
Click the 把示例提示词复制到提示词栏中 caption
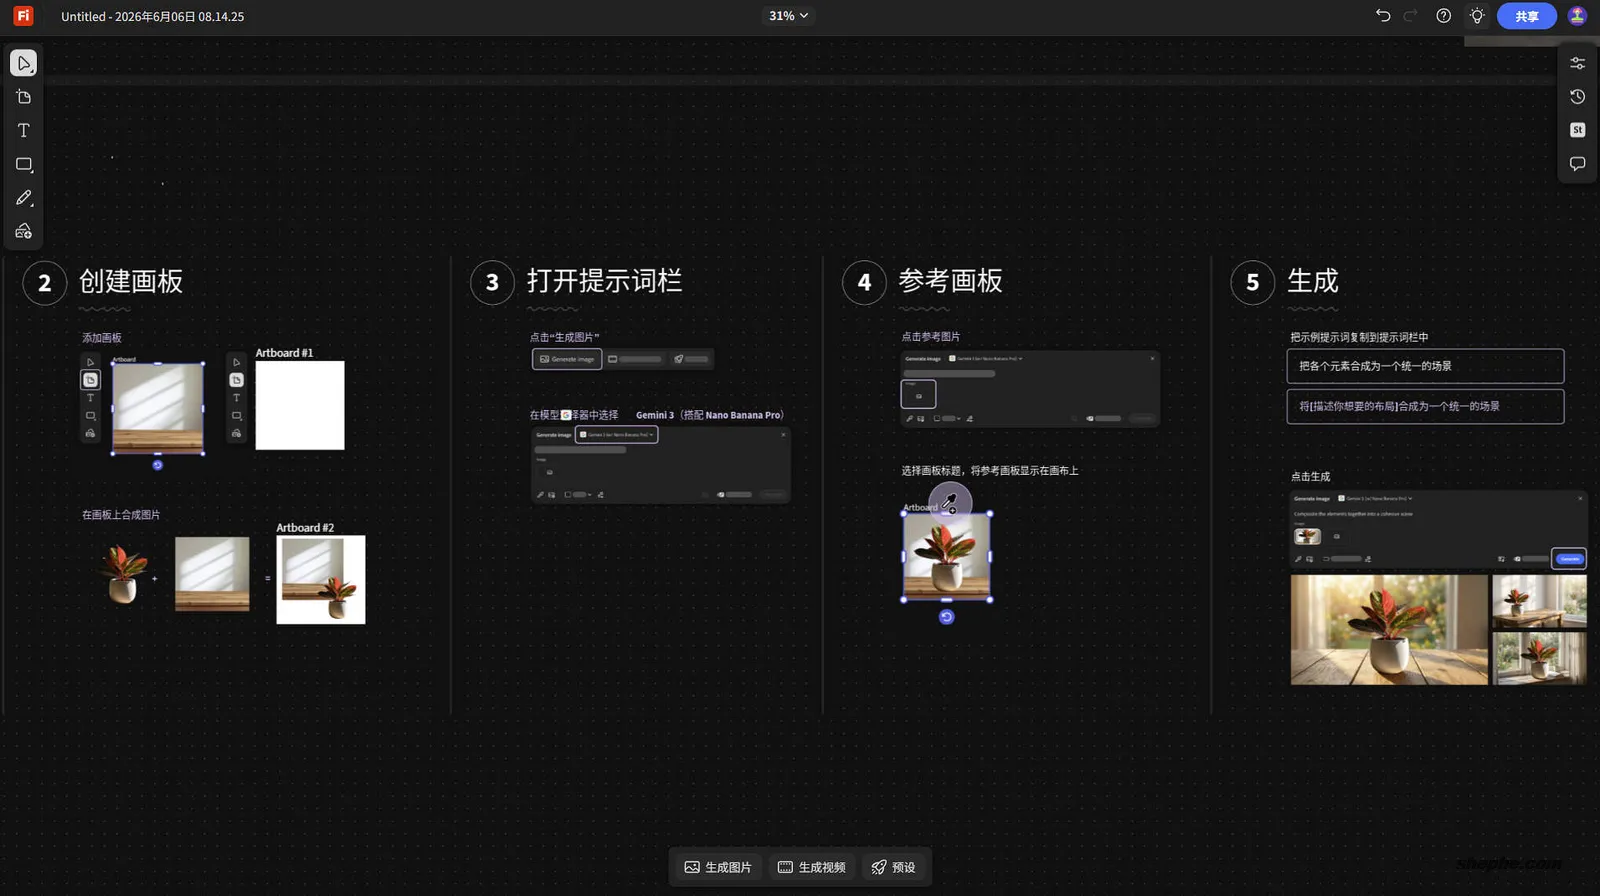pyautogui.click(x=1359, y=338)
